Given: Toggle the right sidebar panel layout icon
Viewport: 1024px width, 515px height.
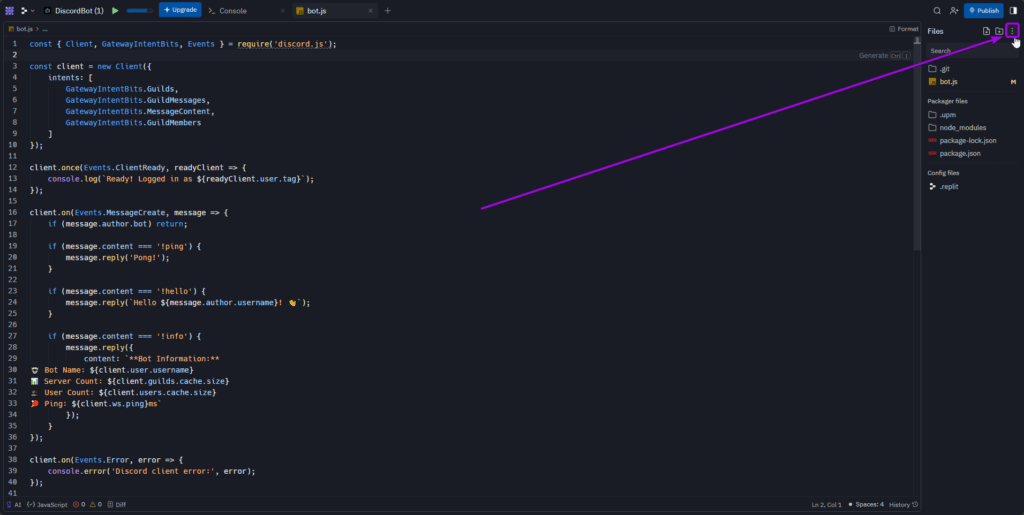Looking at the screenshot, I should (x=1013, y=10).
